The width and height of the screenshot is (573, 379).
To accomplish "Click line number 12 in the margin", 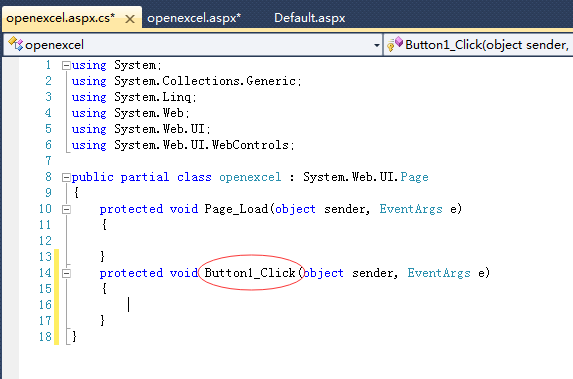I will pos(45,241).
